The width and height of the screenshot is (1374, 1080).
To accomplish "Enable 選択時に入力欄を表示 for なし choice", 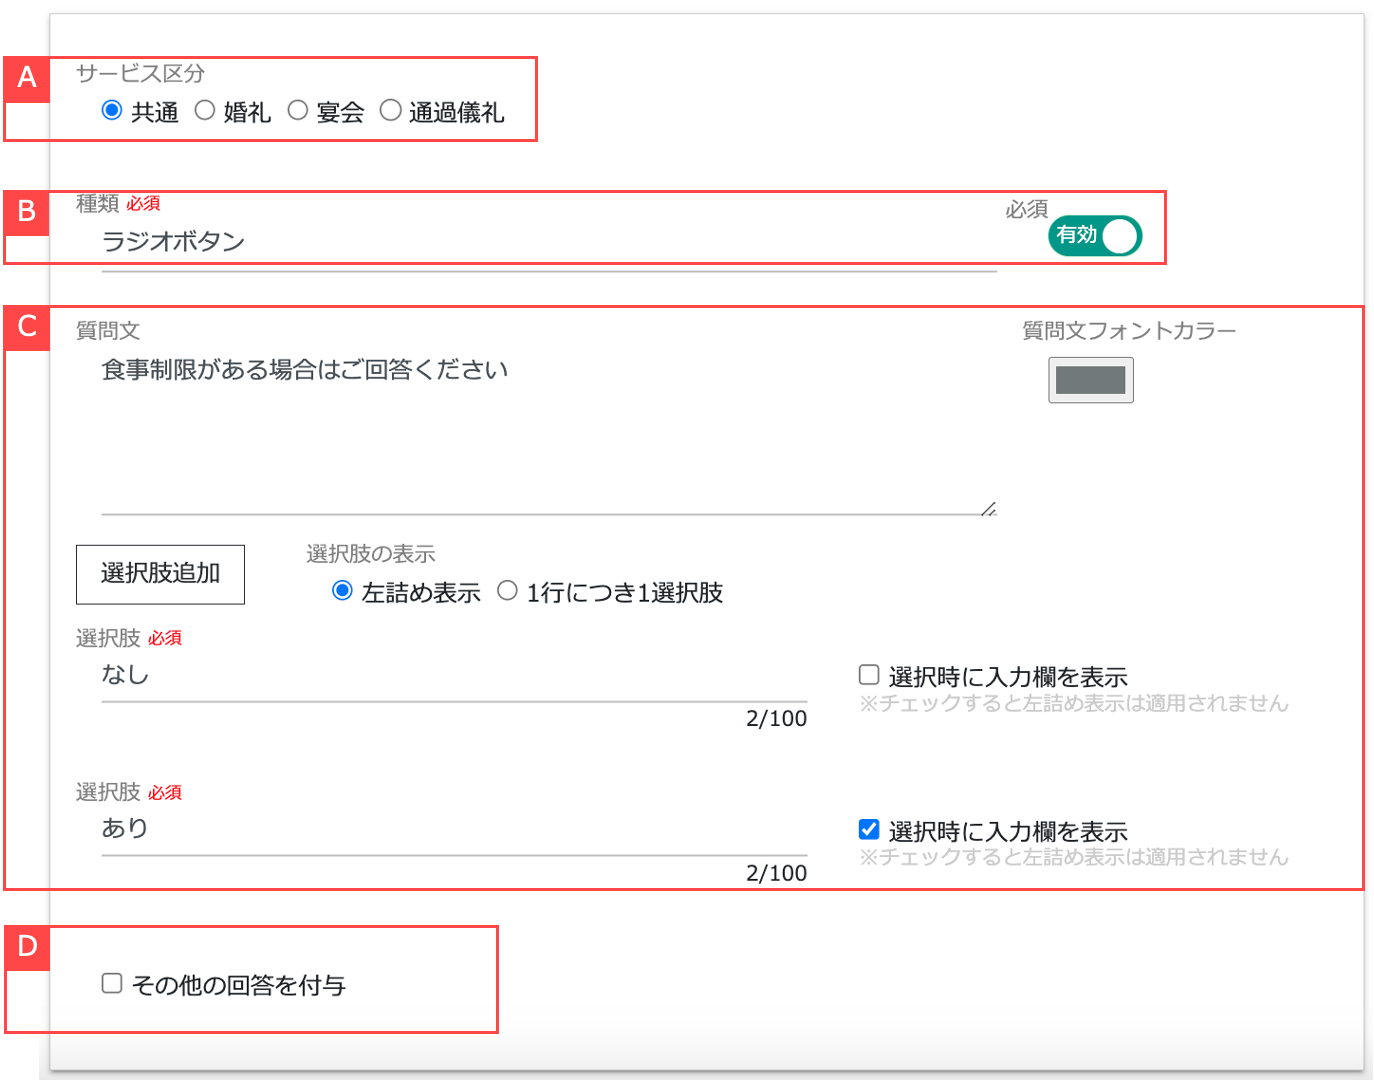I will 869,675.
